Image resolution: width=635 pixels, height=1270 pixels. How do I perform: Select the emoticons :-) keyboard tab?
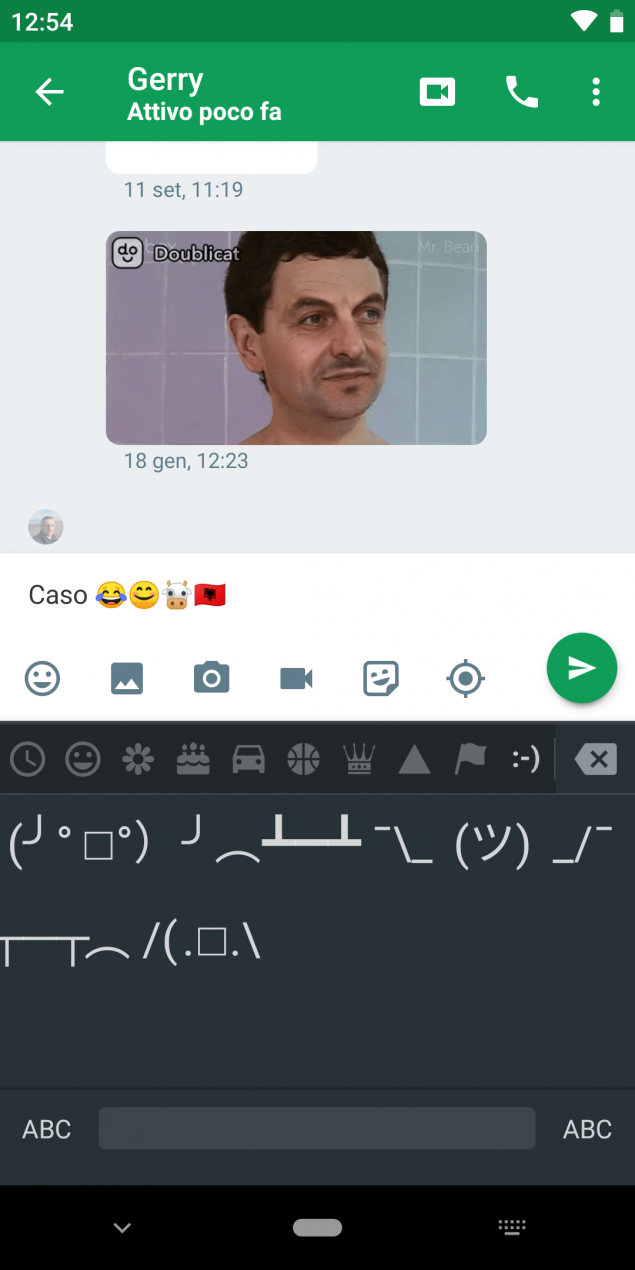[x=526, y=760]
